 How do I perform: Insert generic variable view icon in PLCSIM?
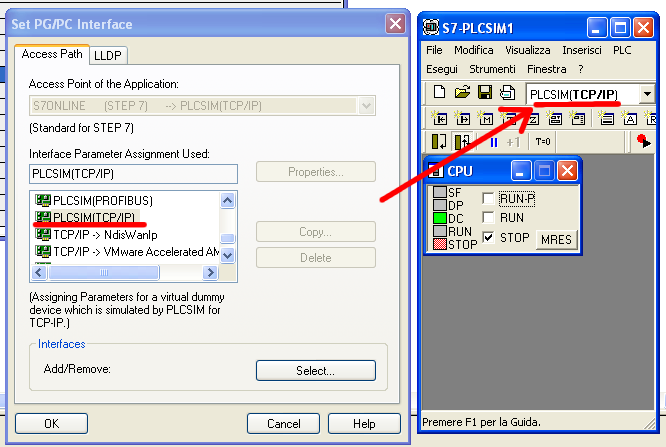555,119
